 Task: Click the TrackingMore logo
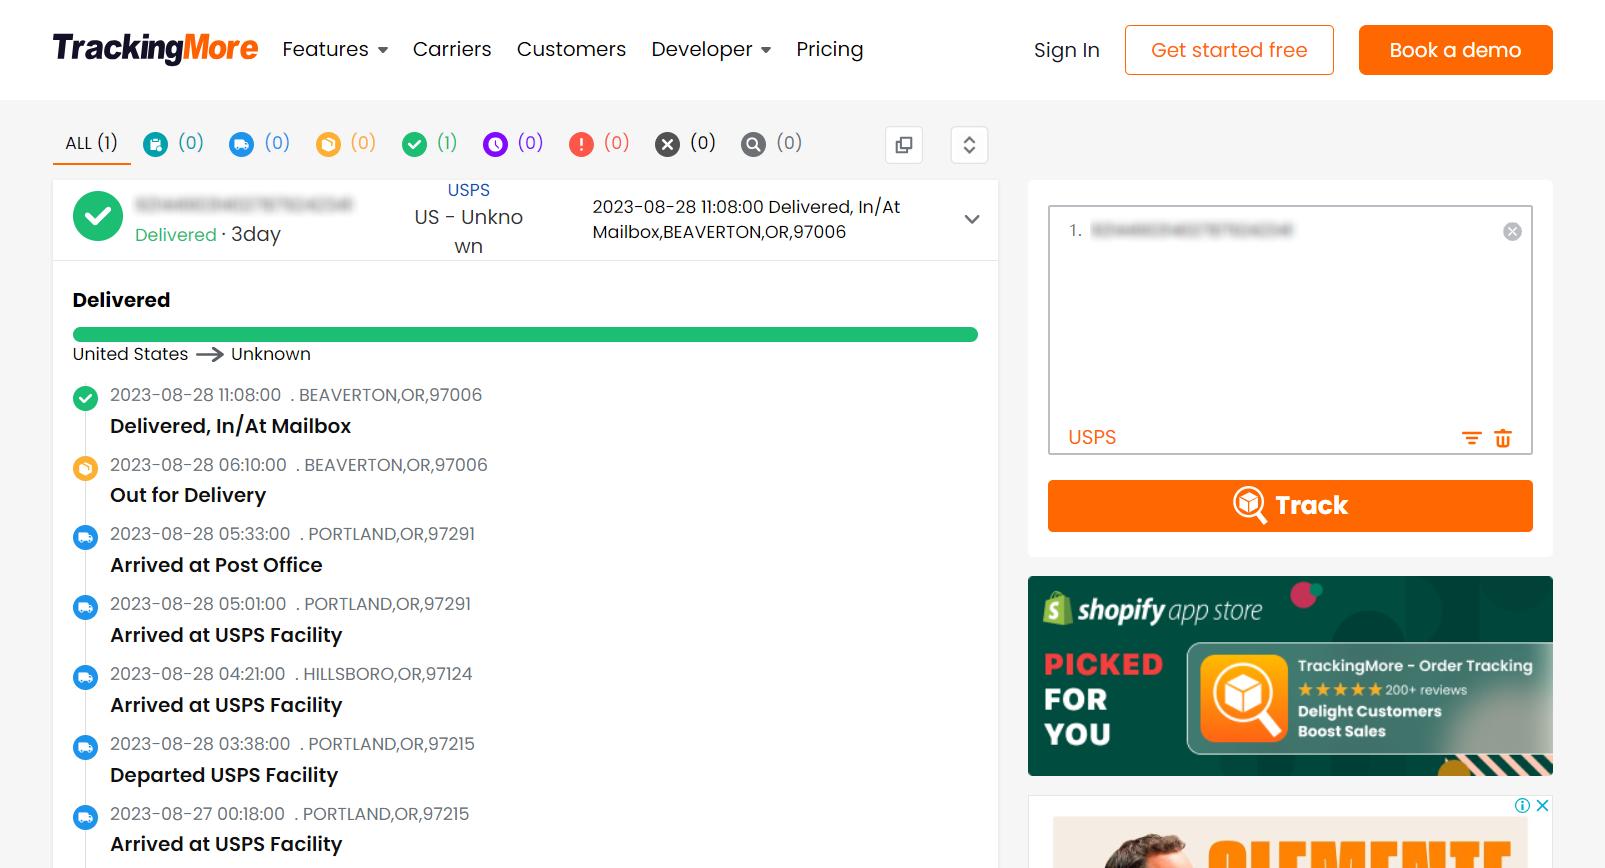coord(155,48)
